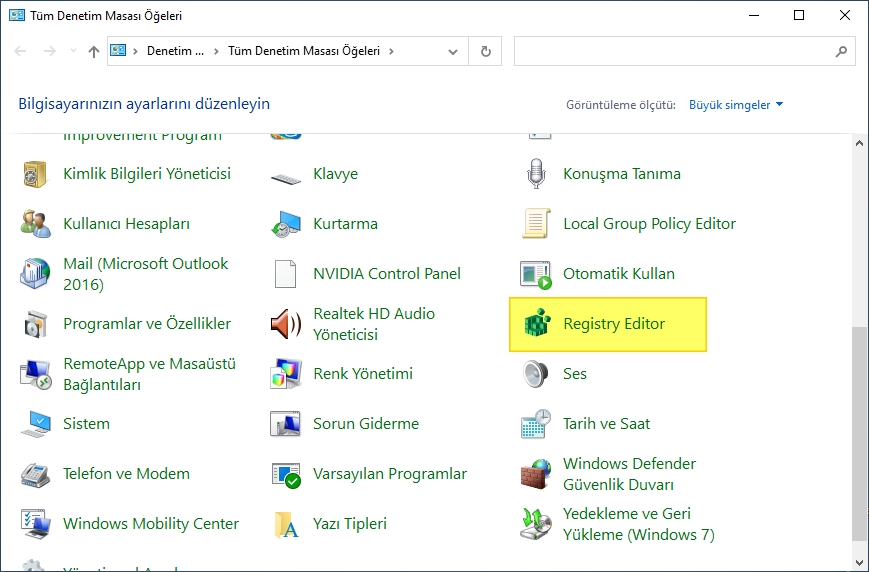Open the Kurtarma recovery icon
The image size is (869, 572).
point(285,224)
